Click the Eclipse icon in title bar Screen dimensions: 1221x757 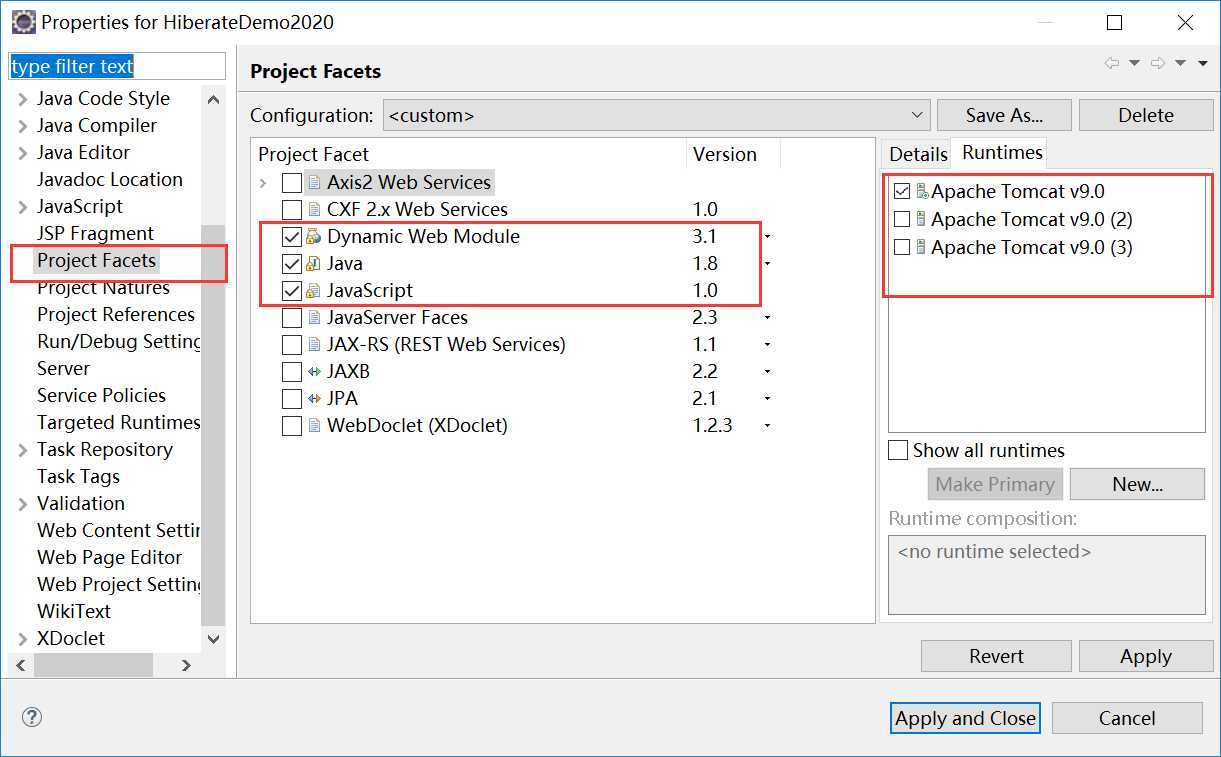click(x=23, y=21)
